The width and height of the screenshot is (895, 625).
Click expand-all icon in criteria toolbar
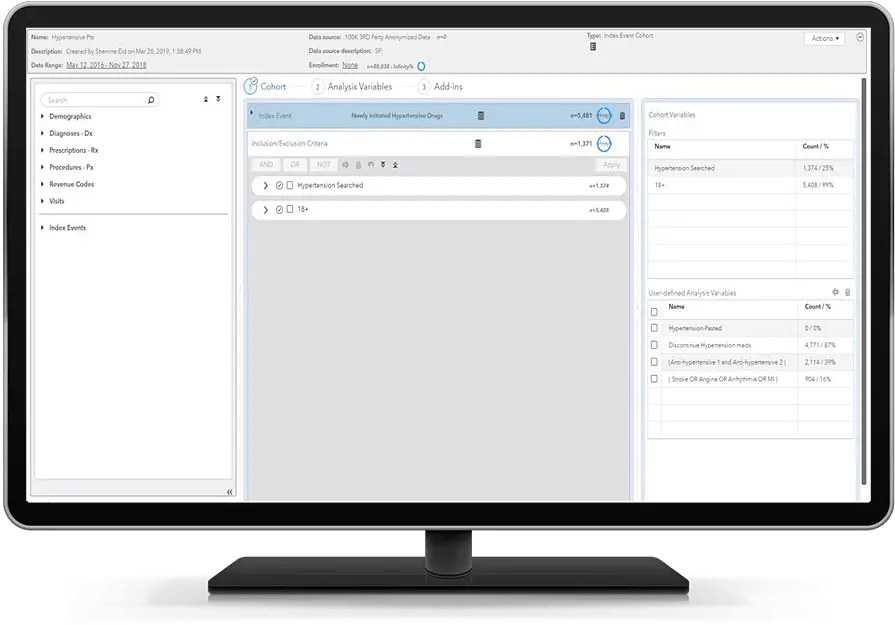point(383,165)
